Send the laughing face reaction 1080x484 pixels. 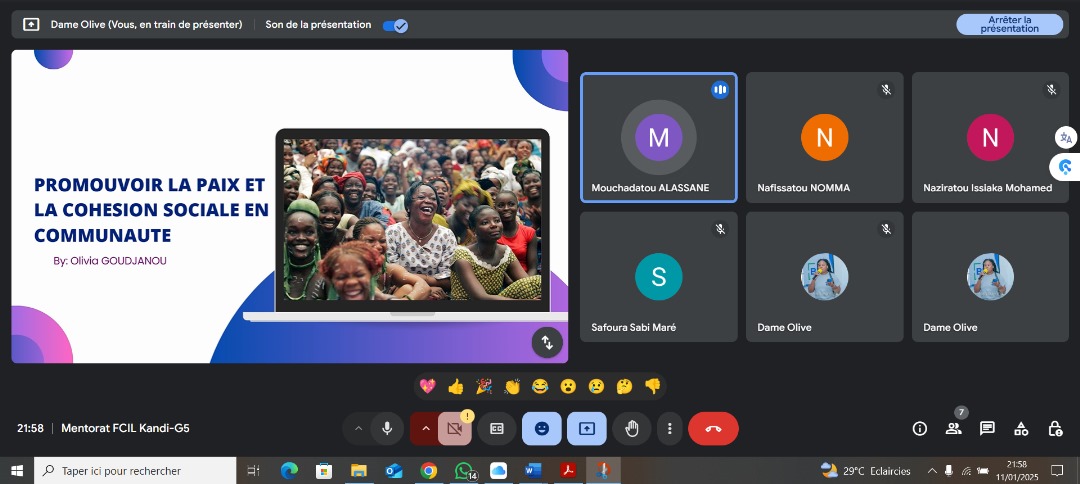click(540, 386)
